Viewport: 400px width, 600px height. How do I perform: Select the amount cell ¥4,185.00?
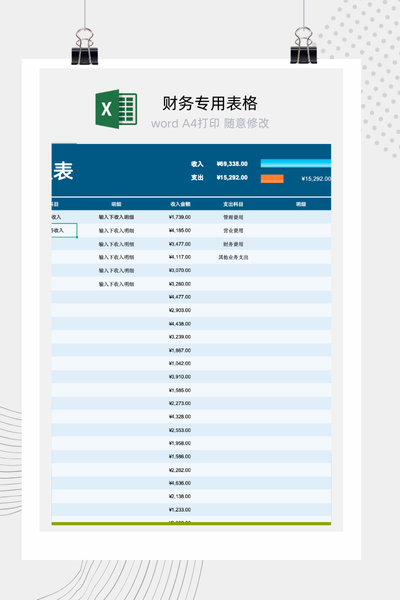point(180,230)
